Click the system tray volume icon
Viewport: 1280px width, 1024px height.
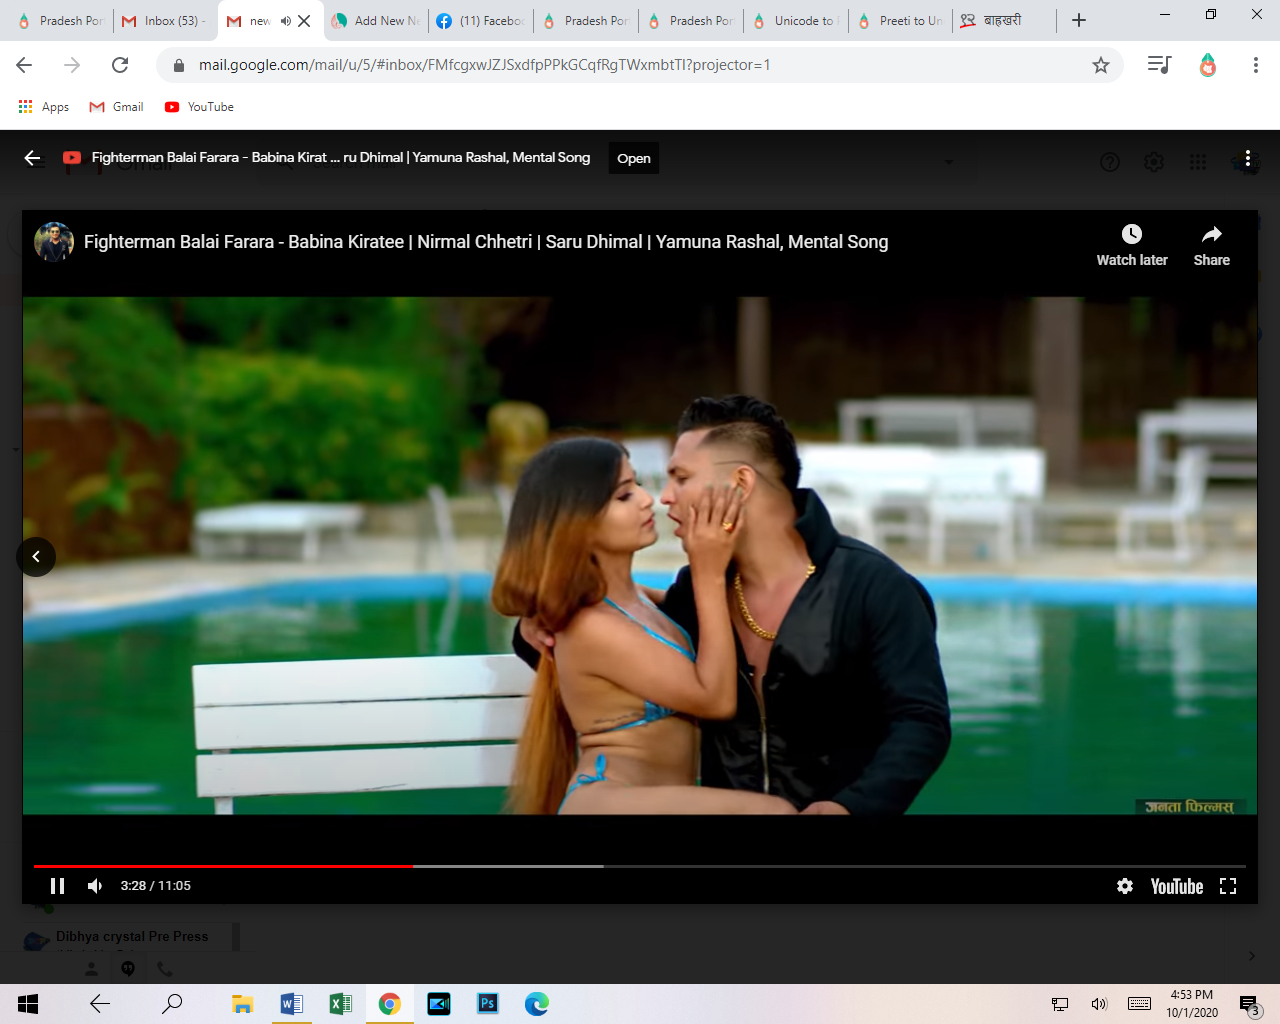(x=1099, y=1004)
